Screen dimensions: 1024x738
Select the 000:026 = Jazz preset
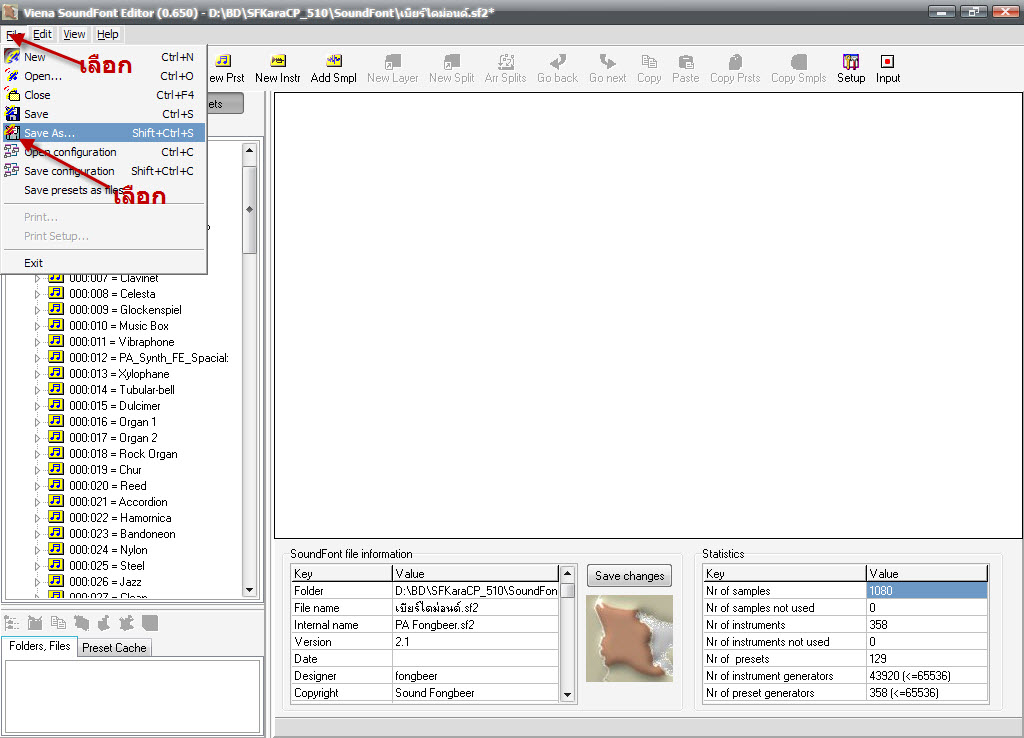tap(105, 582)
